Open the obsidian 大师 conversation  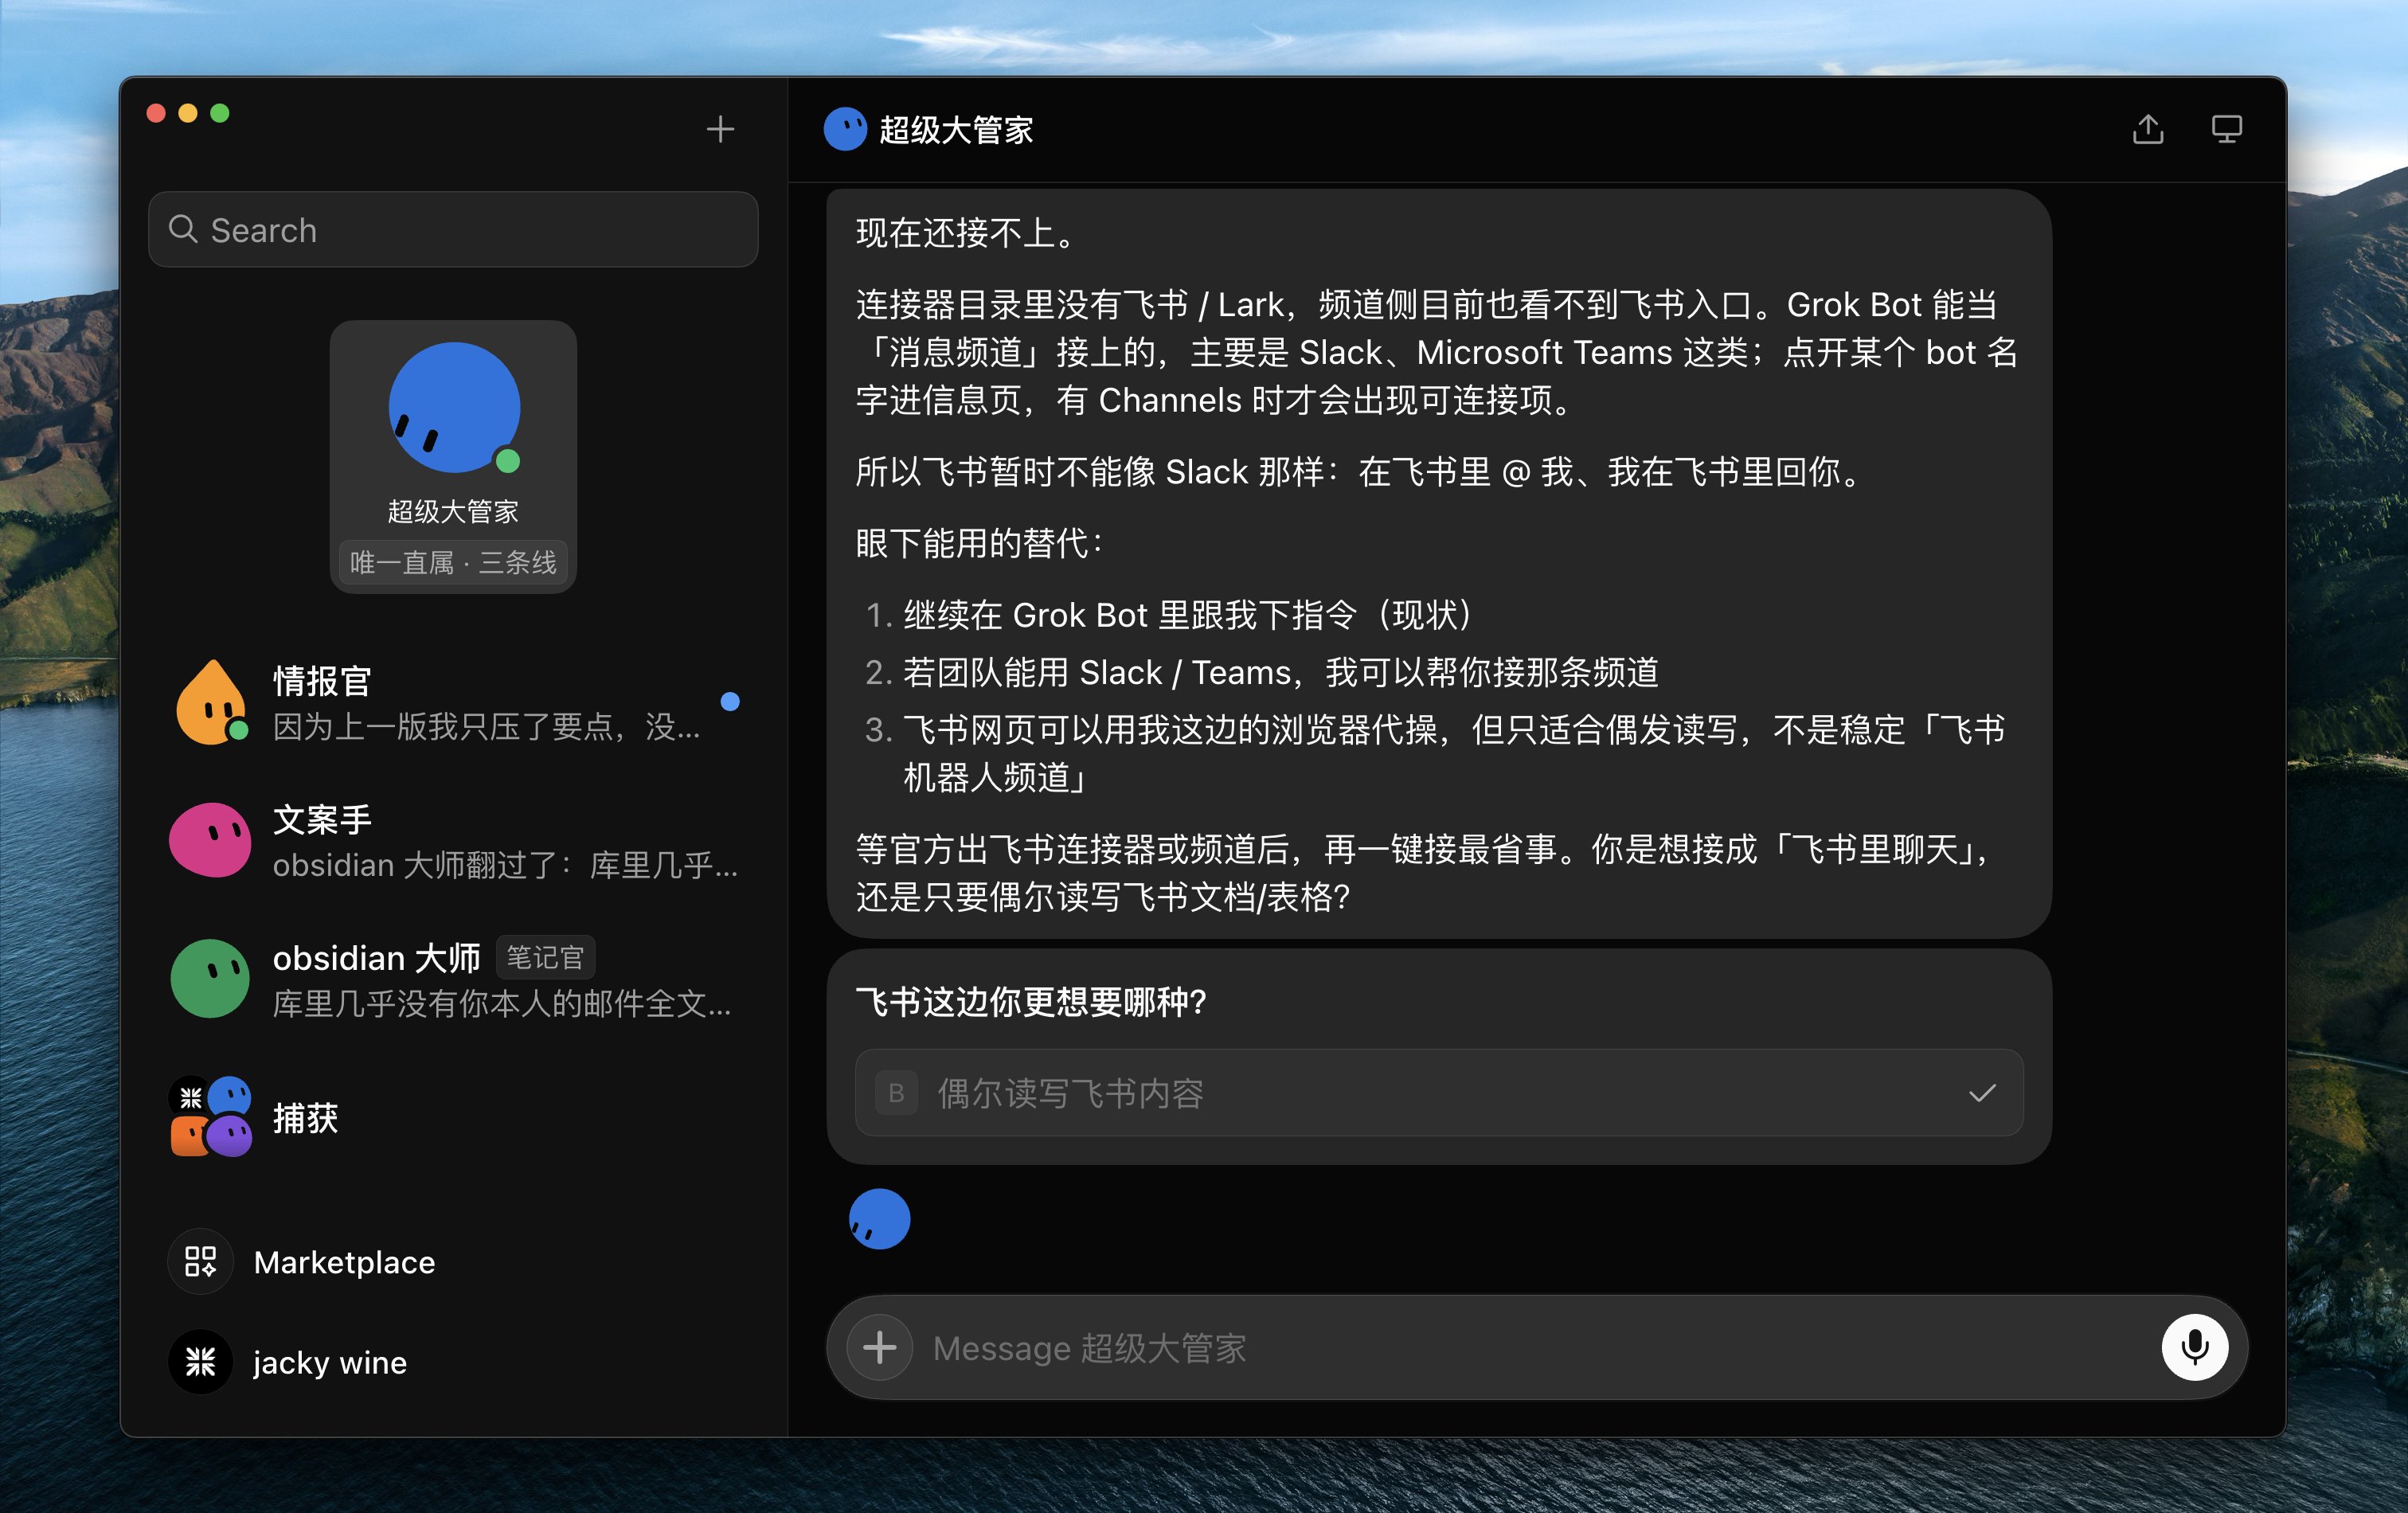(x=453, y=979)
